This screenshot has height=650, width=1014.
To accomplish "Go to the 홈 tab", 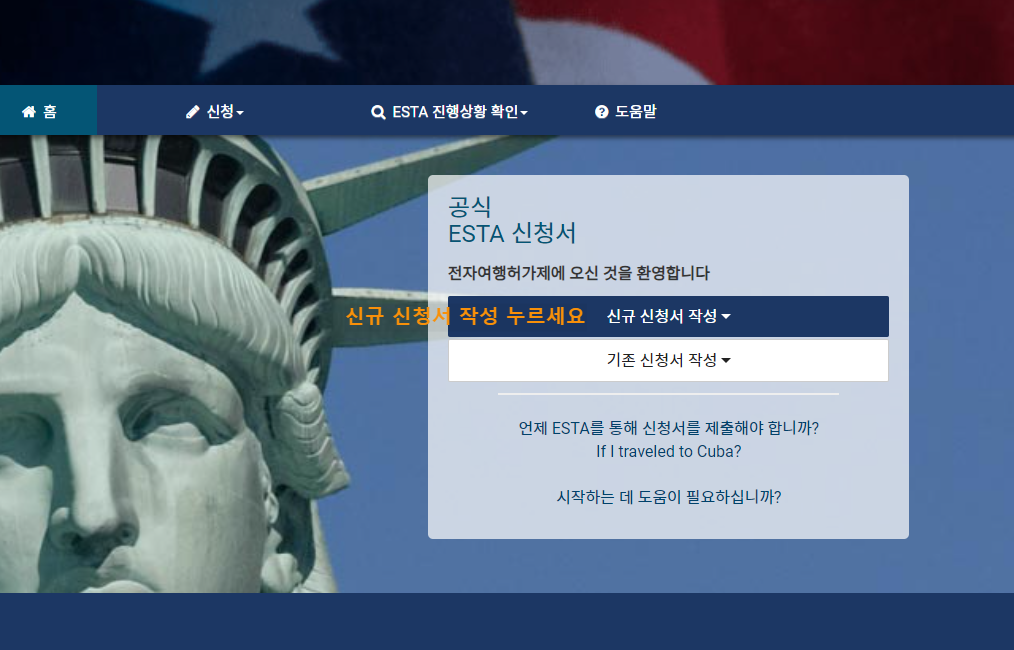I will click(x=49, y=111).
